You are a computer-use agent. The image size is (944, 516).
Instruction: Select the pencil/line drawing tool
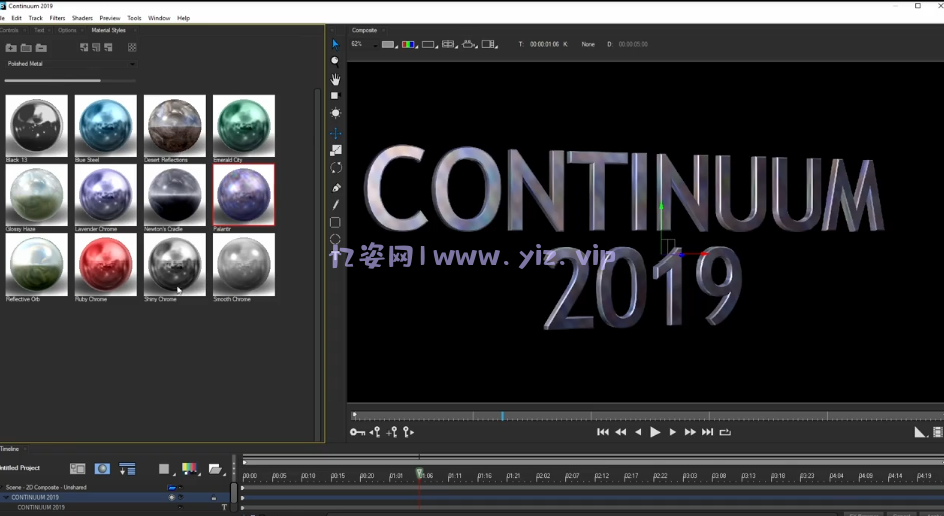click(335, 205)
